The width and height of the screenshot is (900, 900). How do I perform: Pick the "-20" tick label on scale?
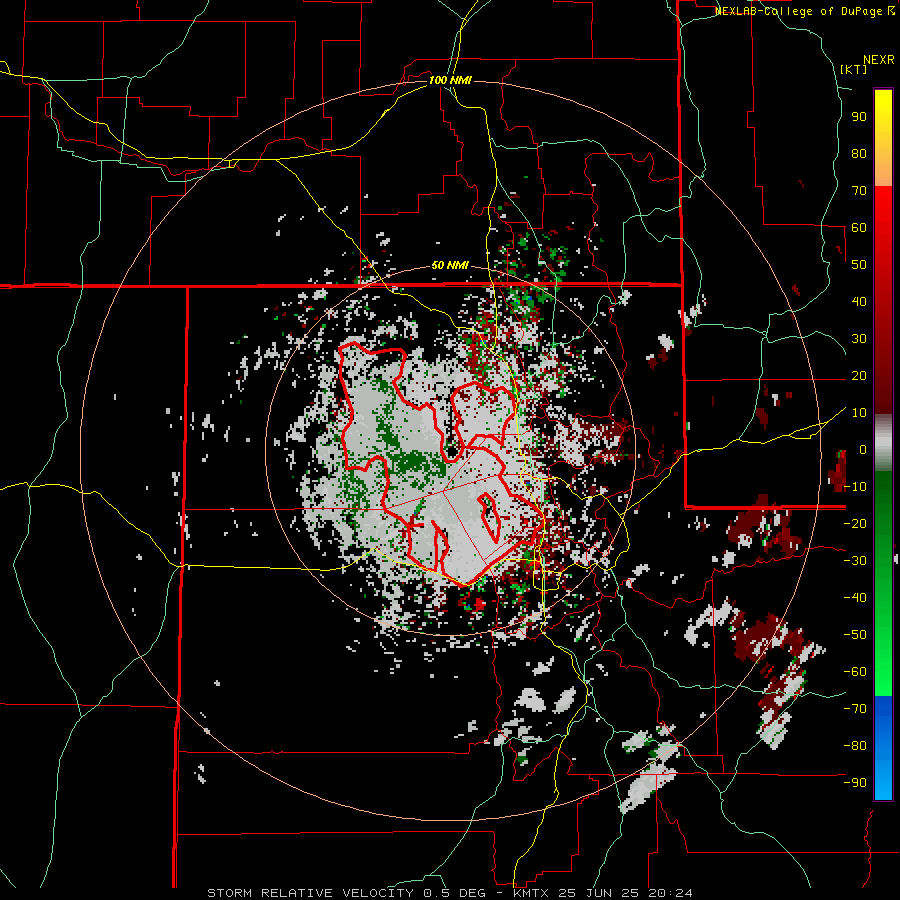coord(855,524)
